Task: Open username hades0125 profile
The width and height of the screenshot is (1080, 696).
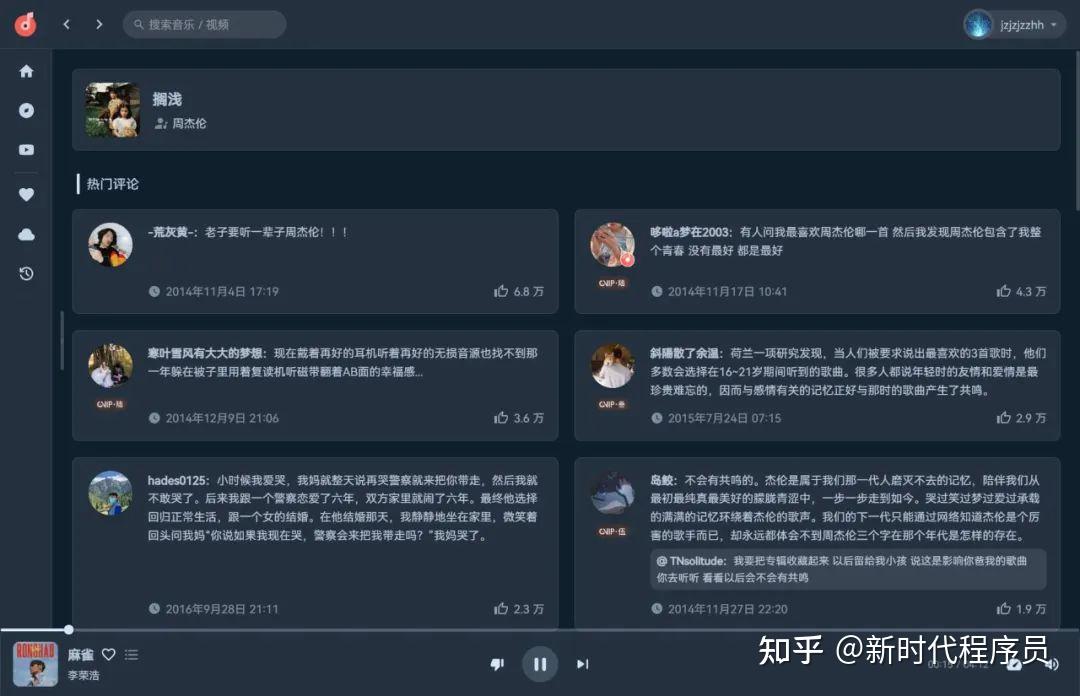Action: (177, 480)
